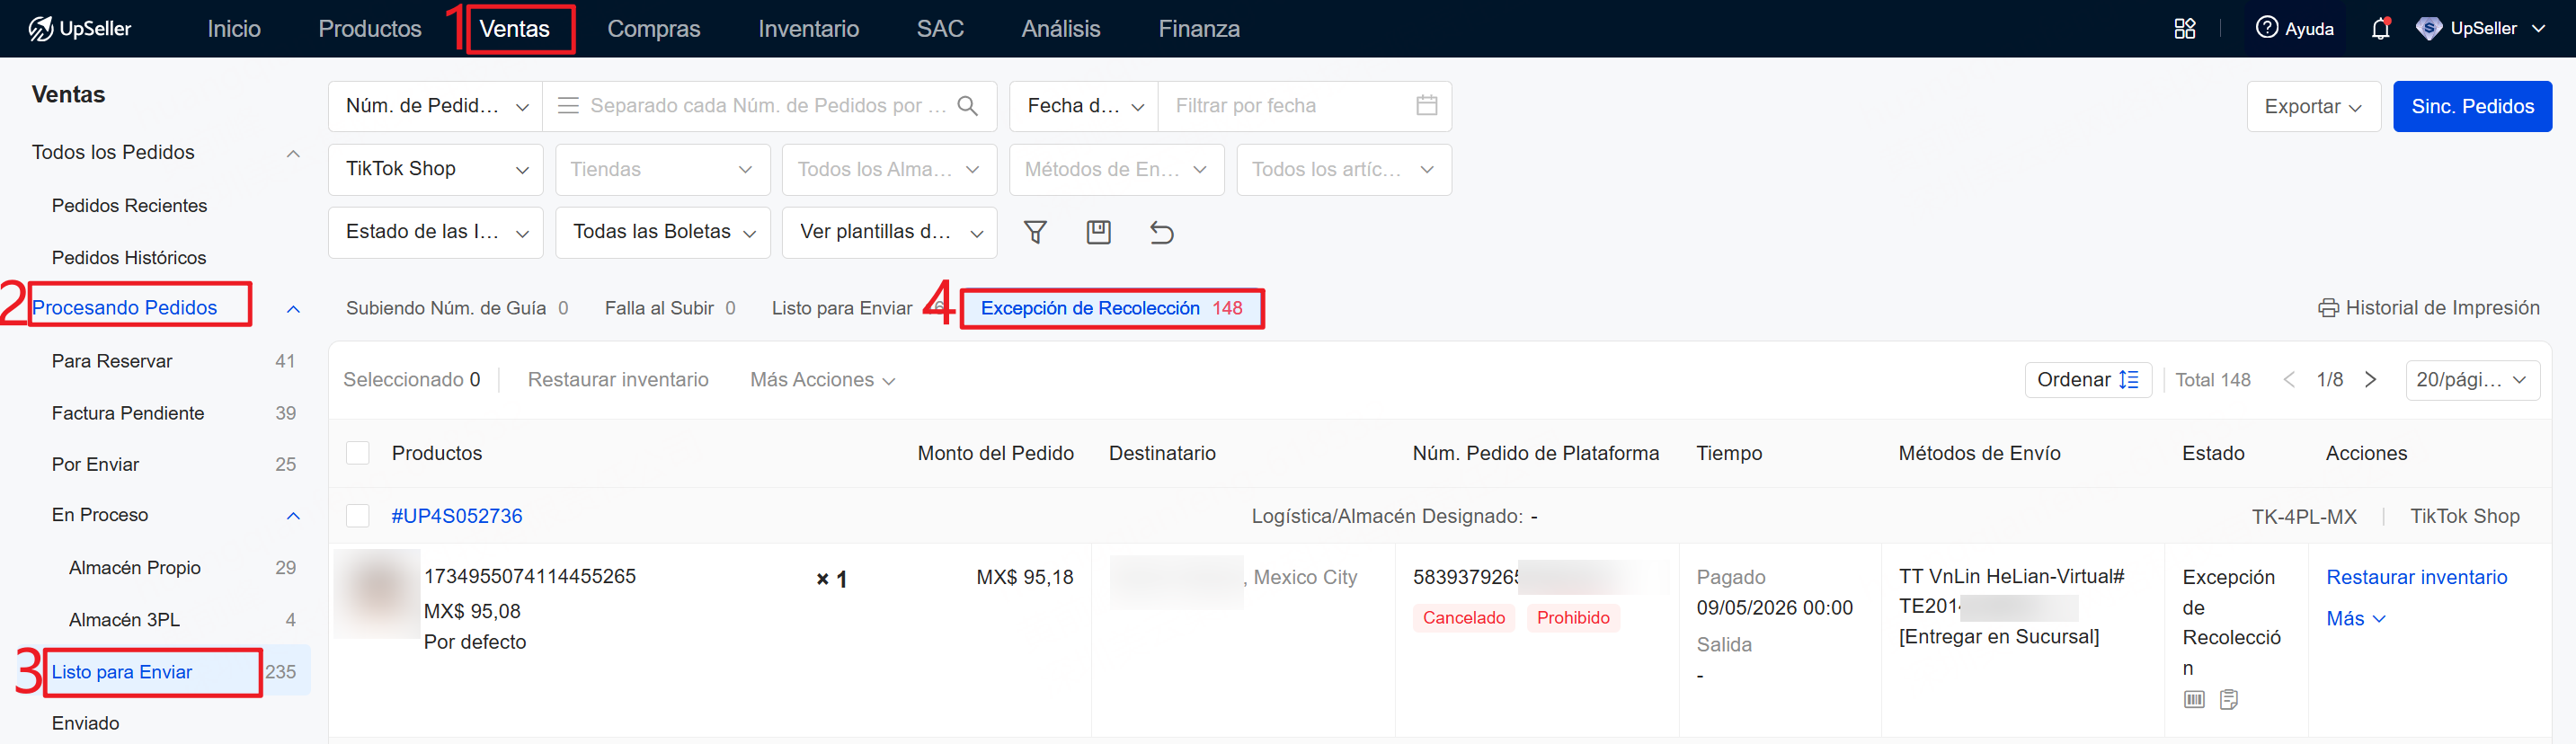Go to next page arrow
Viewport: 2576px width, 744px height.
(x=2370, y=380)
